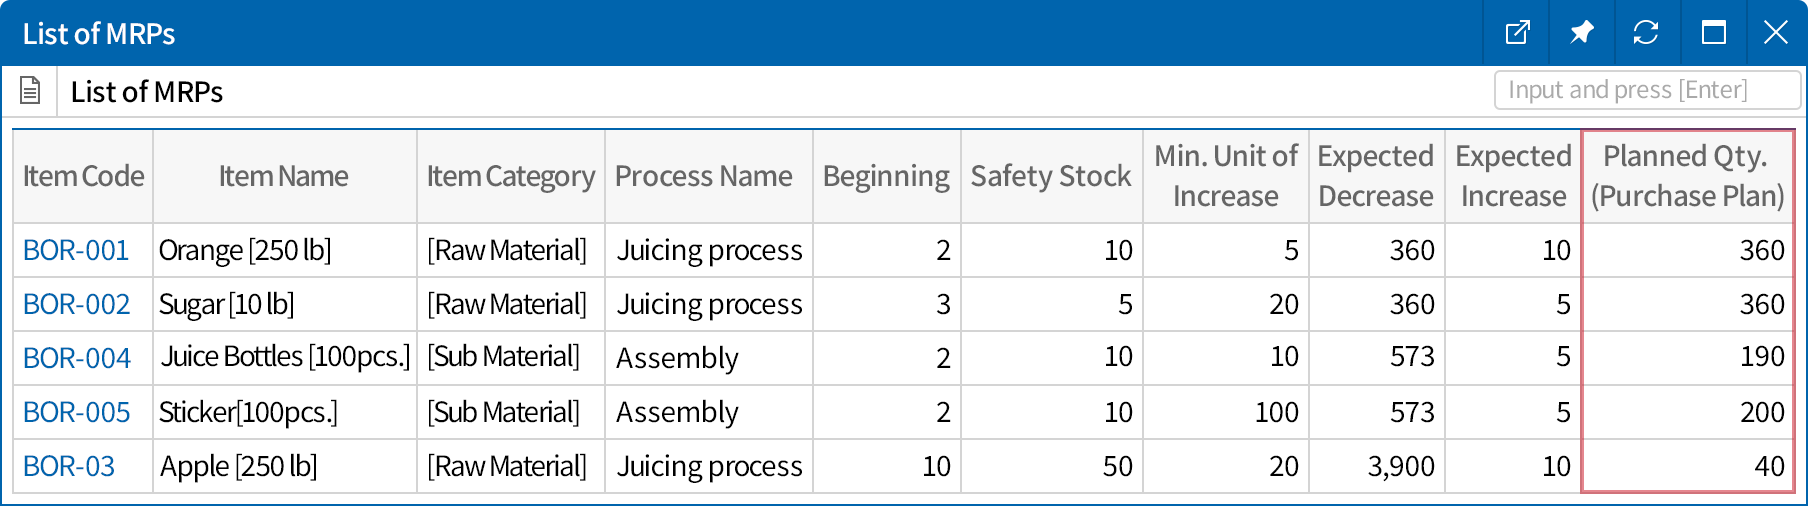This screenshot has width=1808, height=506.
Task: Open item code BOR-004
Action: coord(77,358)
